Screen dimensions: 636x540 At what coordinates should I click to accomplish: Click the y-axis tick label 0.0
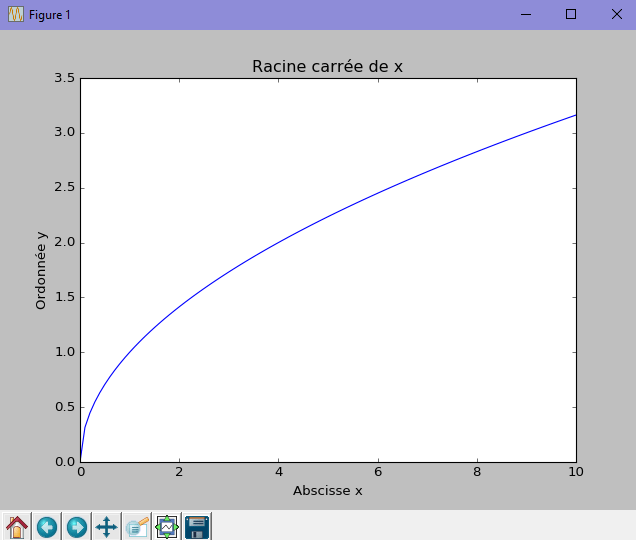[x=65, y=462]
